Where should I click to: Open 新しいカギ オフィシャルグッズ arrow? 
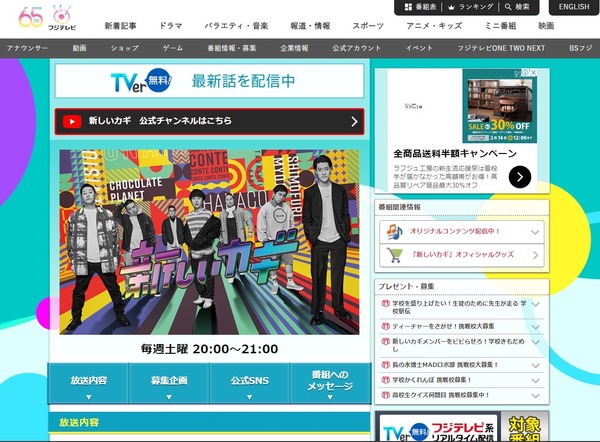(535, 255)
